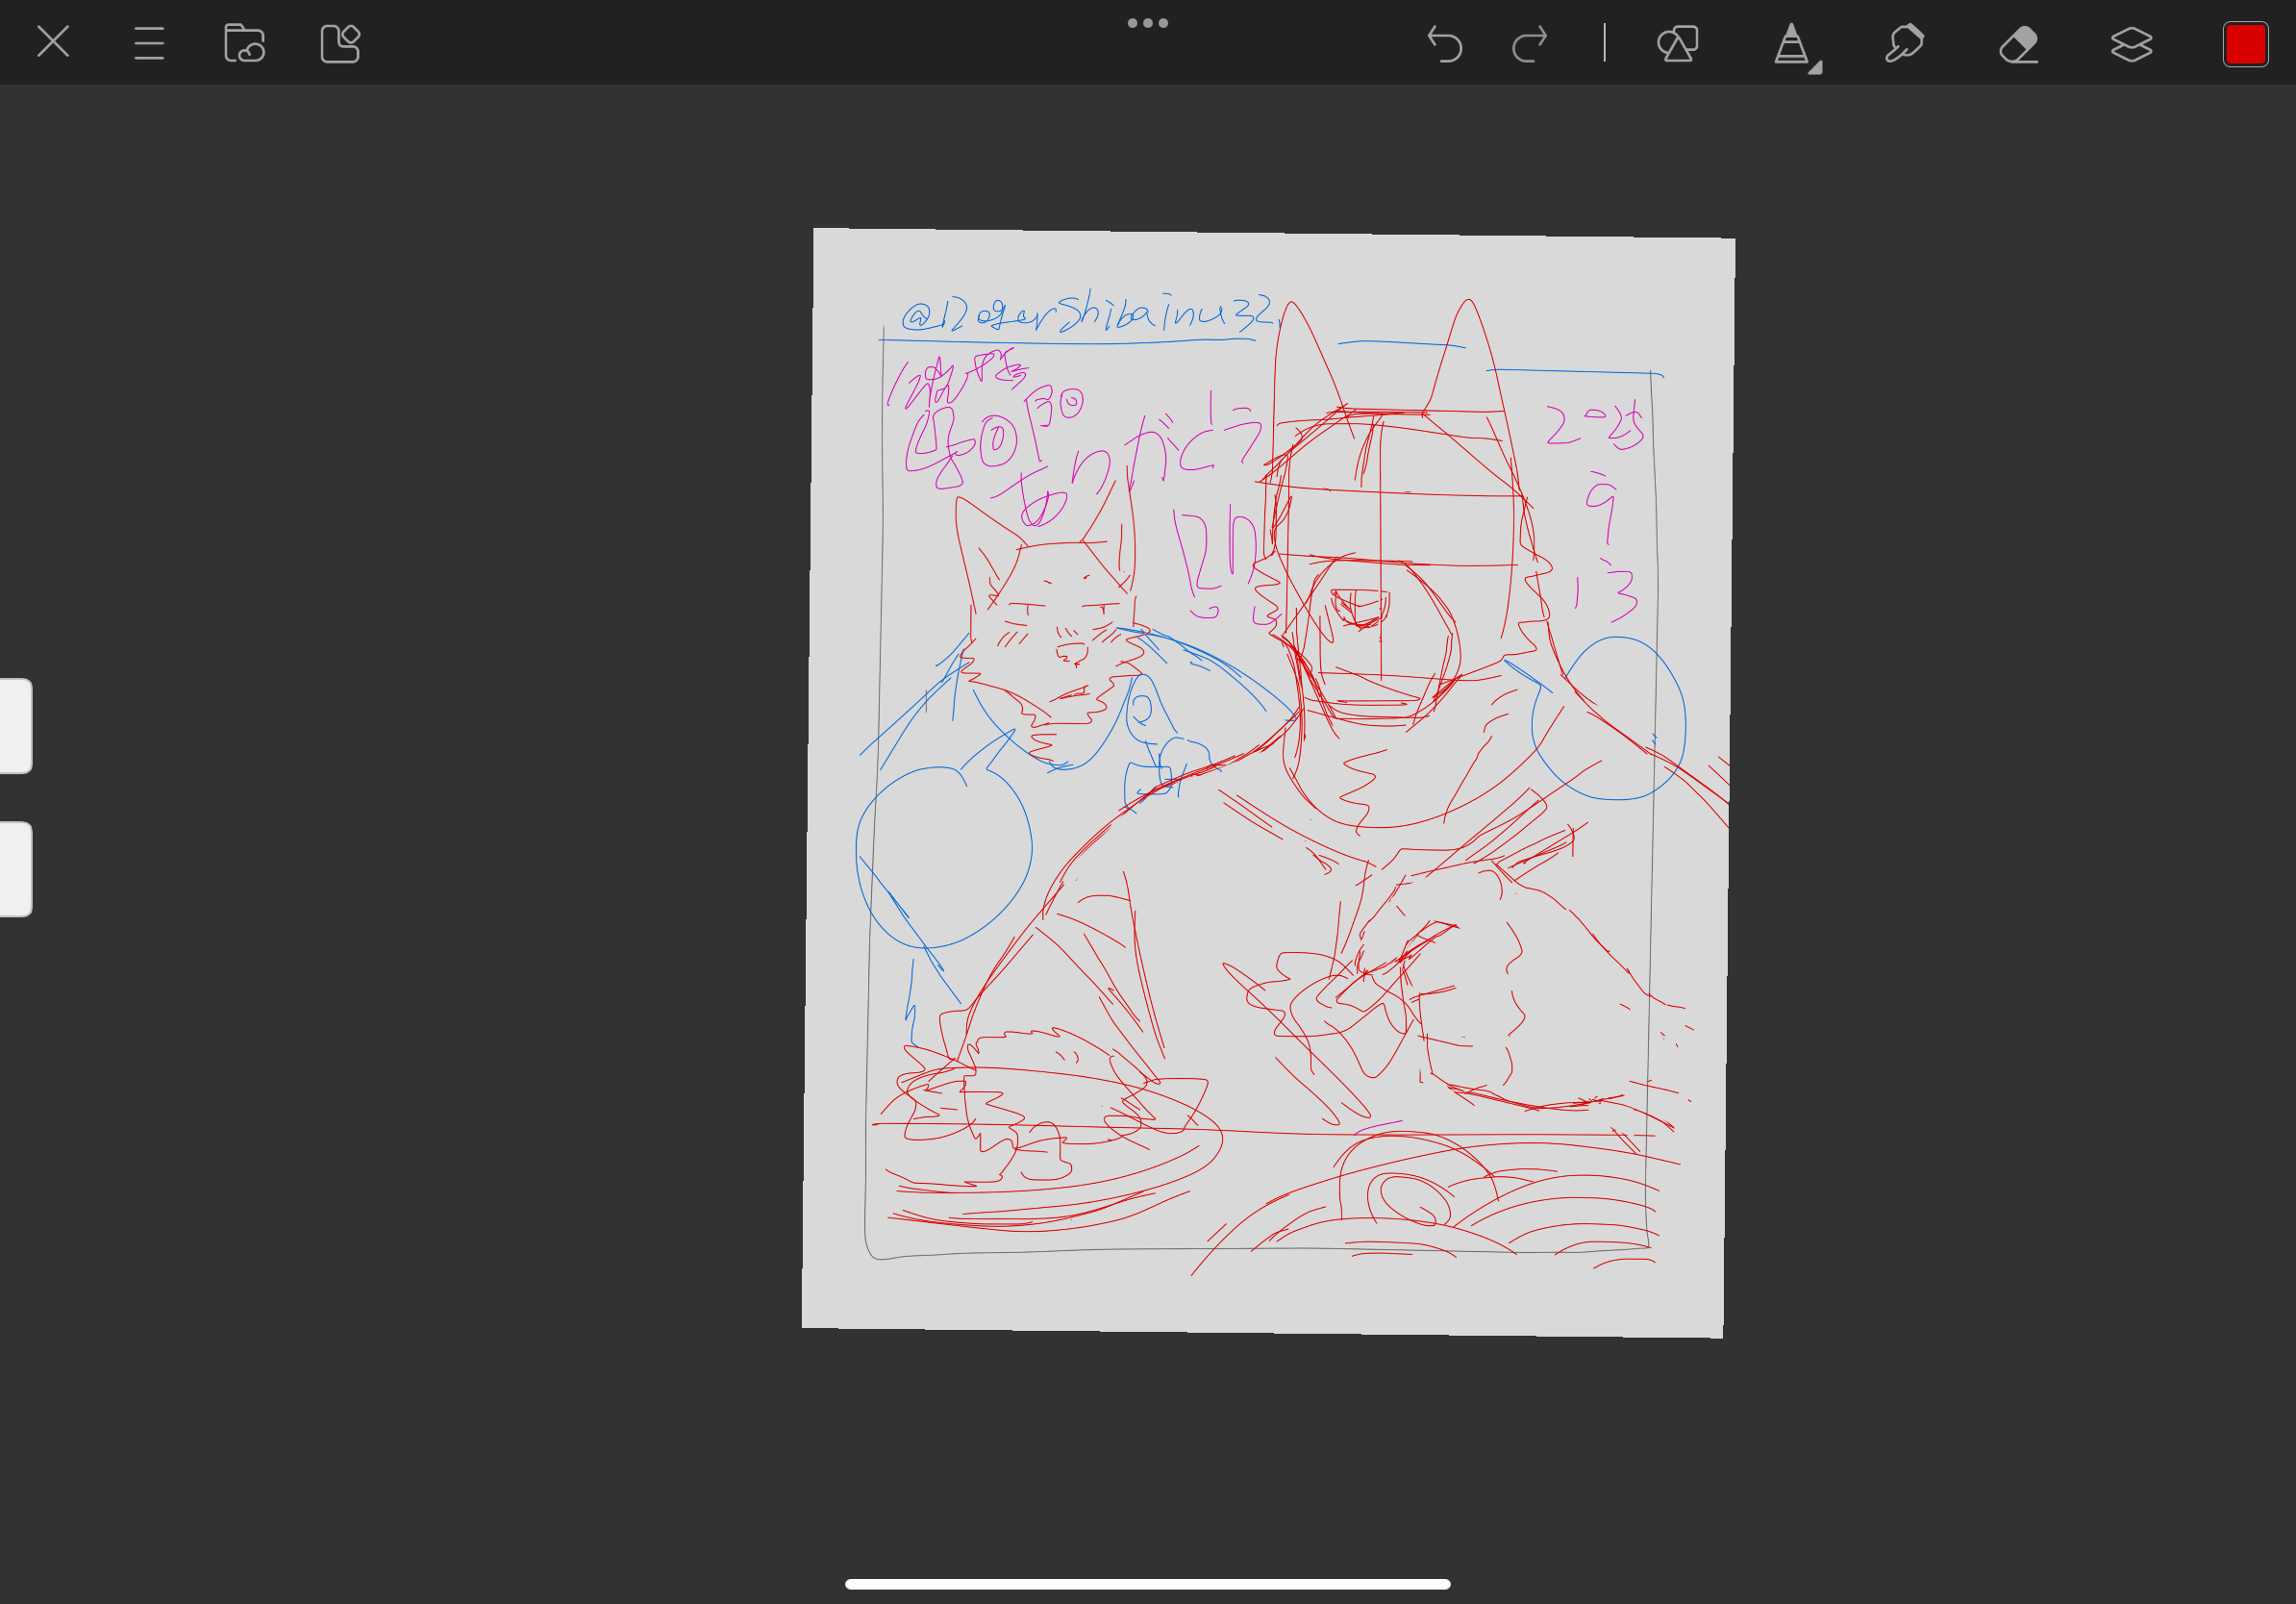
Task: Tap the bottom home indicator bar
Action: tap(1148, 1584)
